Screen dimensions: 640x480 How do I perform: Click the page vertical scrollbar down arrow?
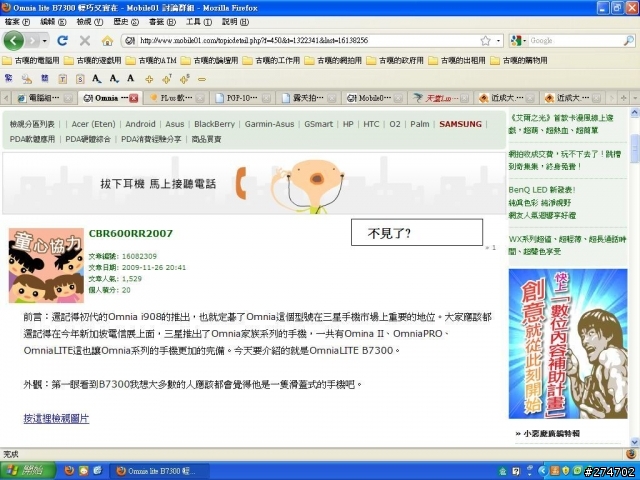tap(635, 442)
